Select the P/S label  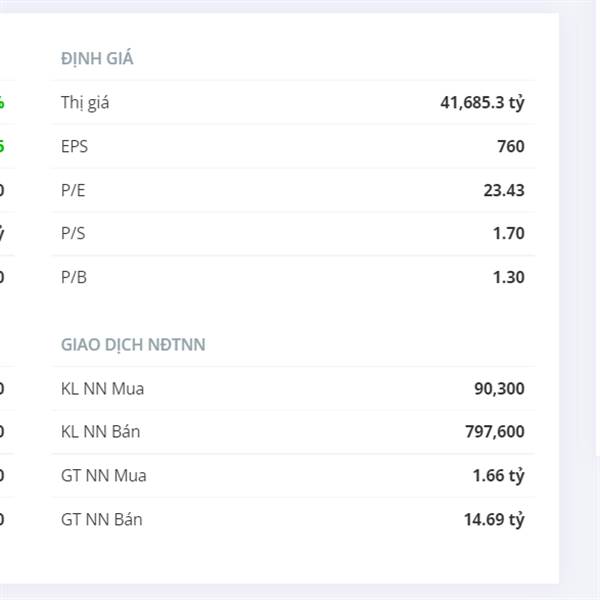(x=73, y=233)
